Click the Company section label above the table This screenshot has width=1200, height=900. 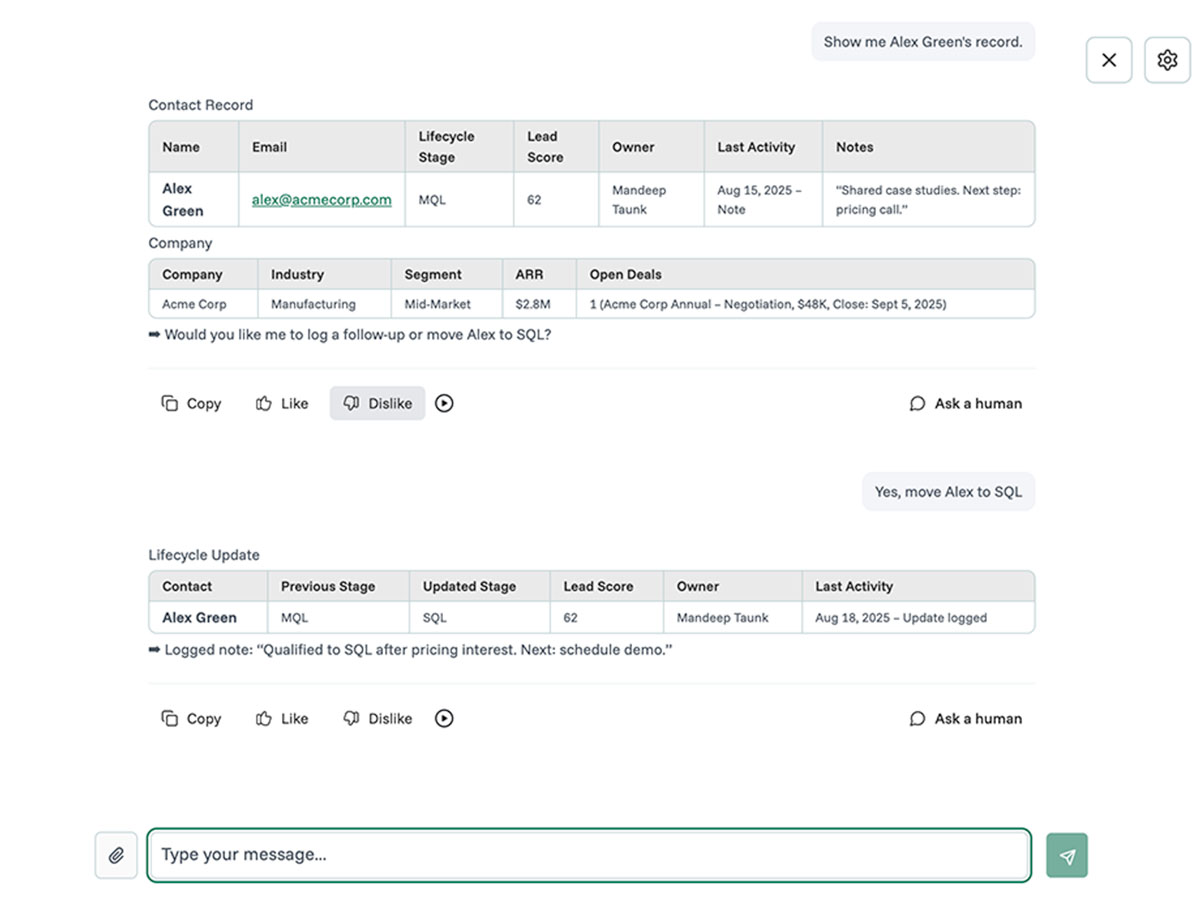point(180,243)
